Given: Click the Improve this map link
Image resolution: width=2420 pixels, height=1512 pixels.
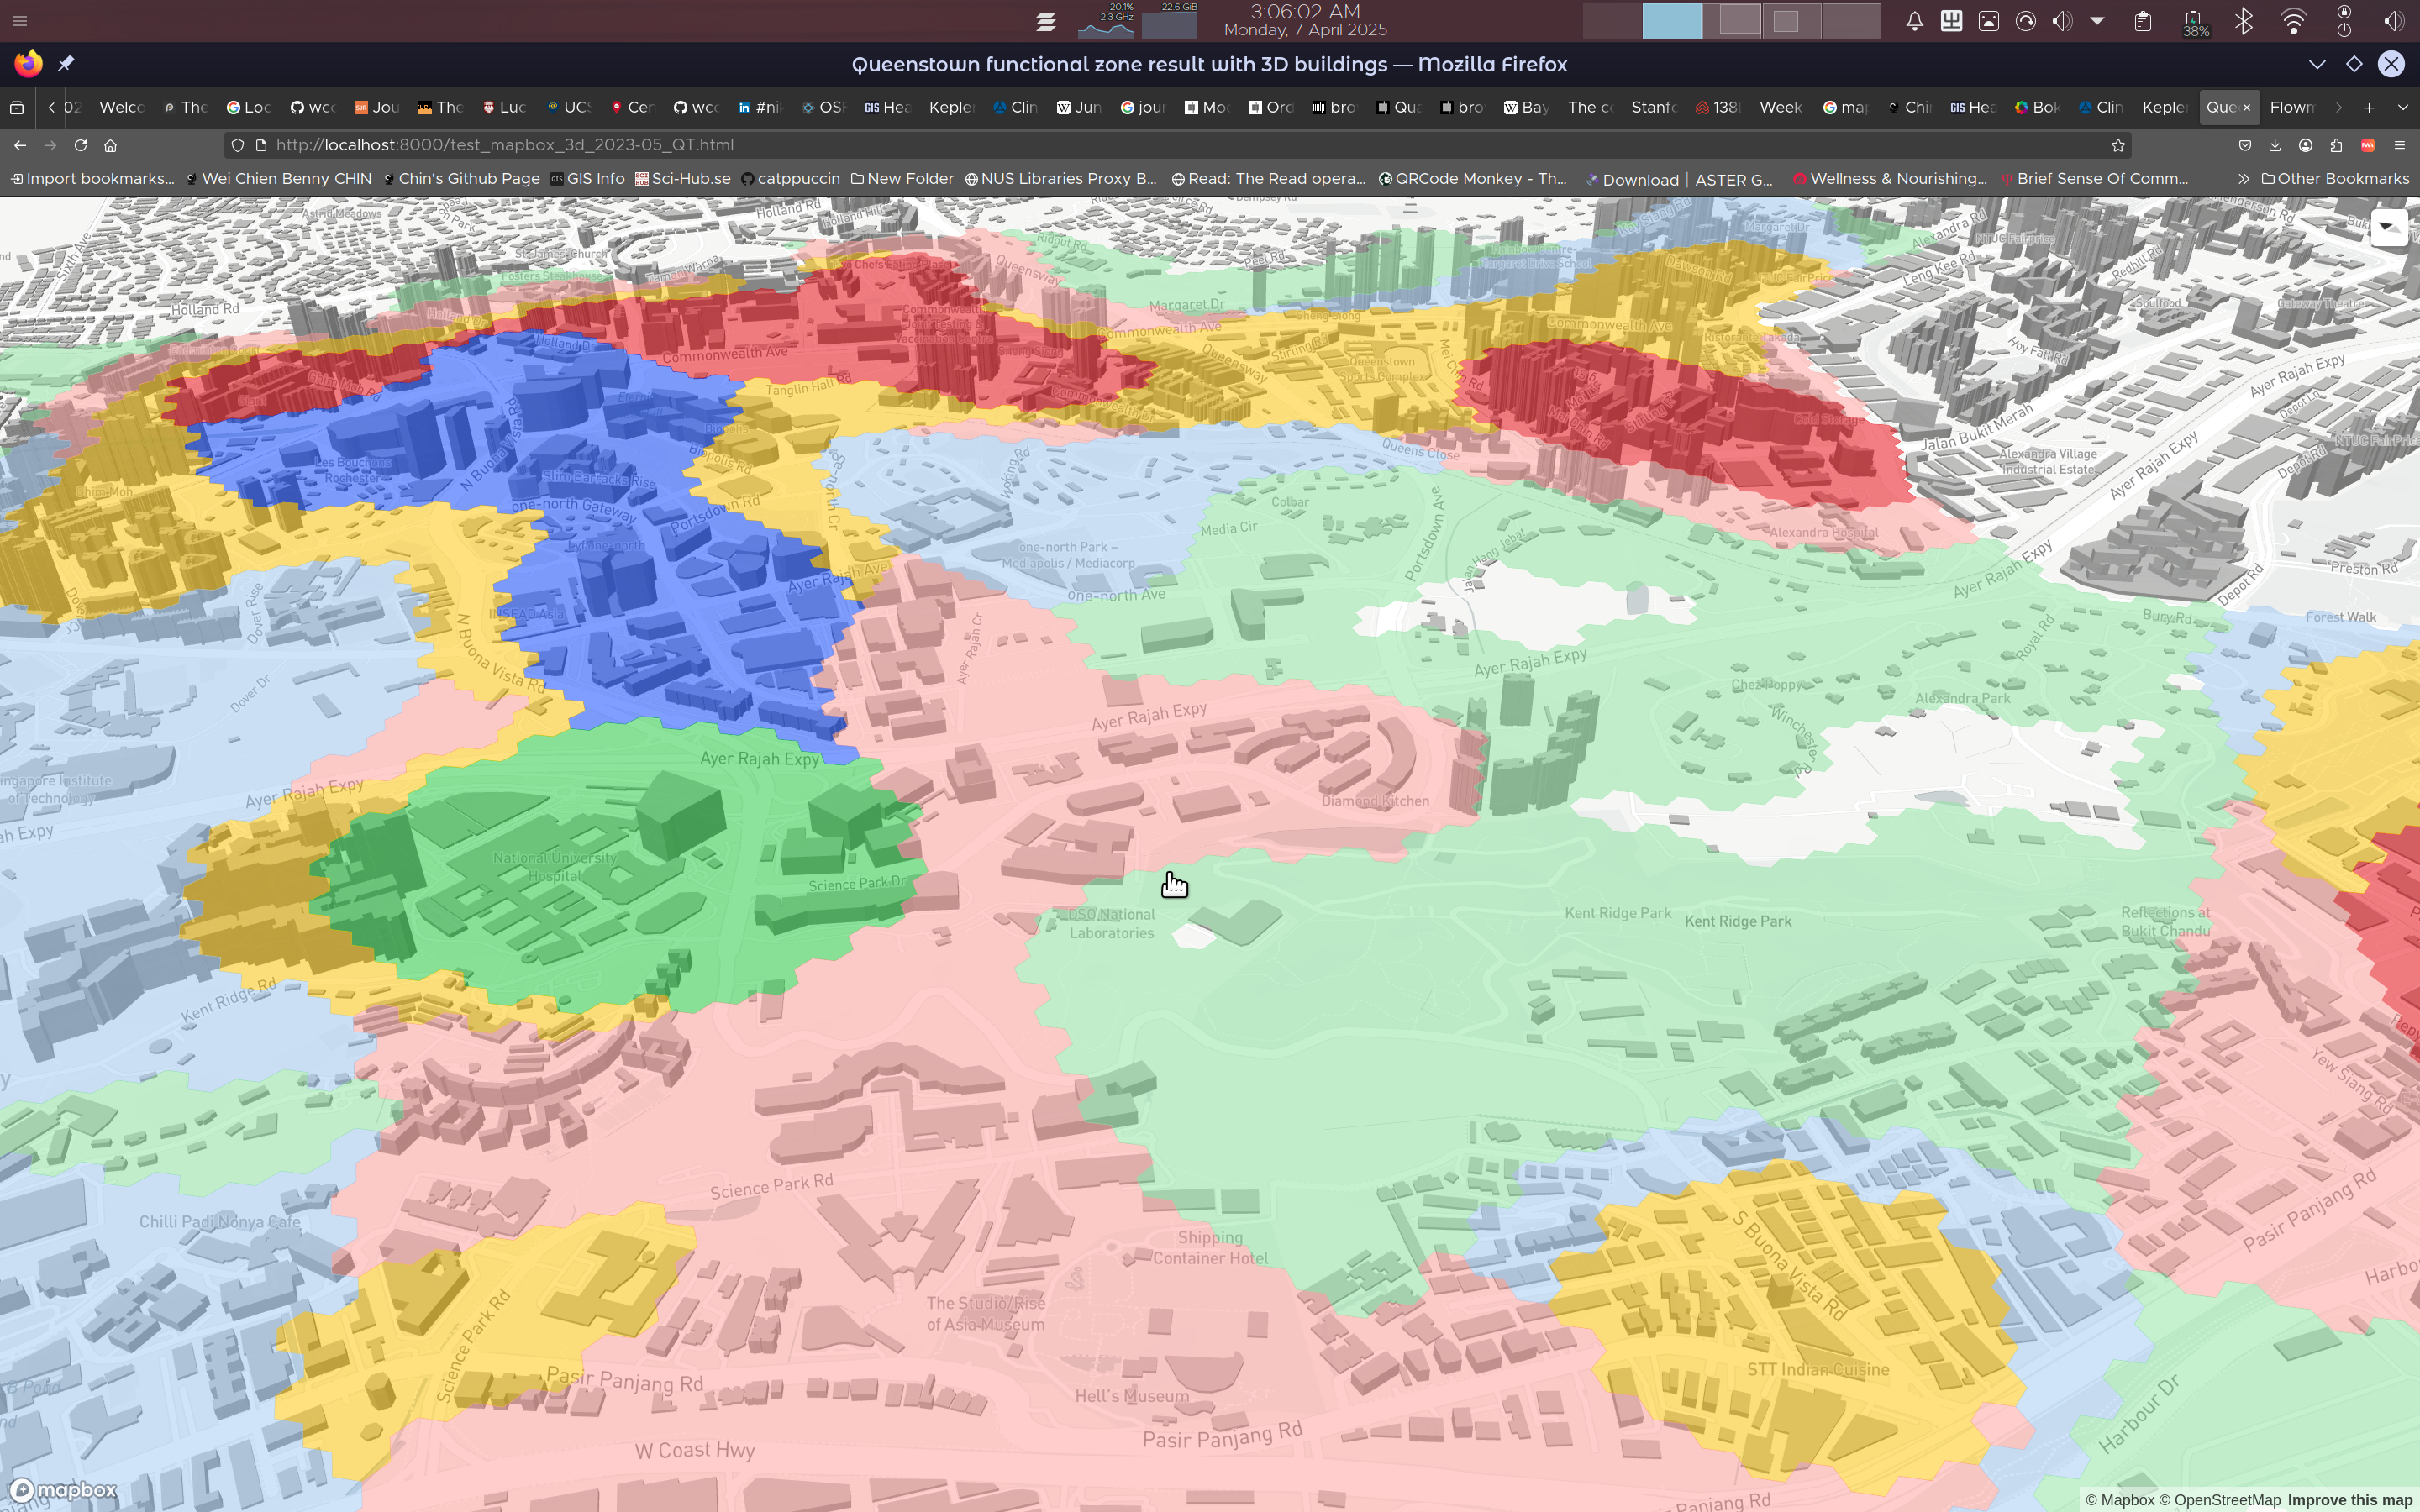Looking at the screenshot, I should (2353, 1500).
